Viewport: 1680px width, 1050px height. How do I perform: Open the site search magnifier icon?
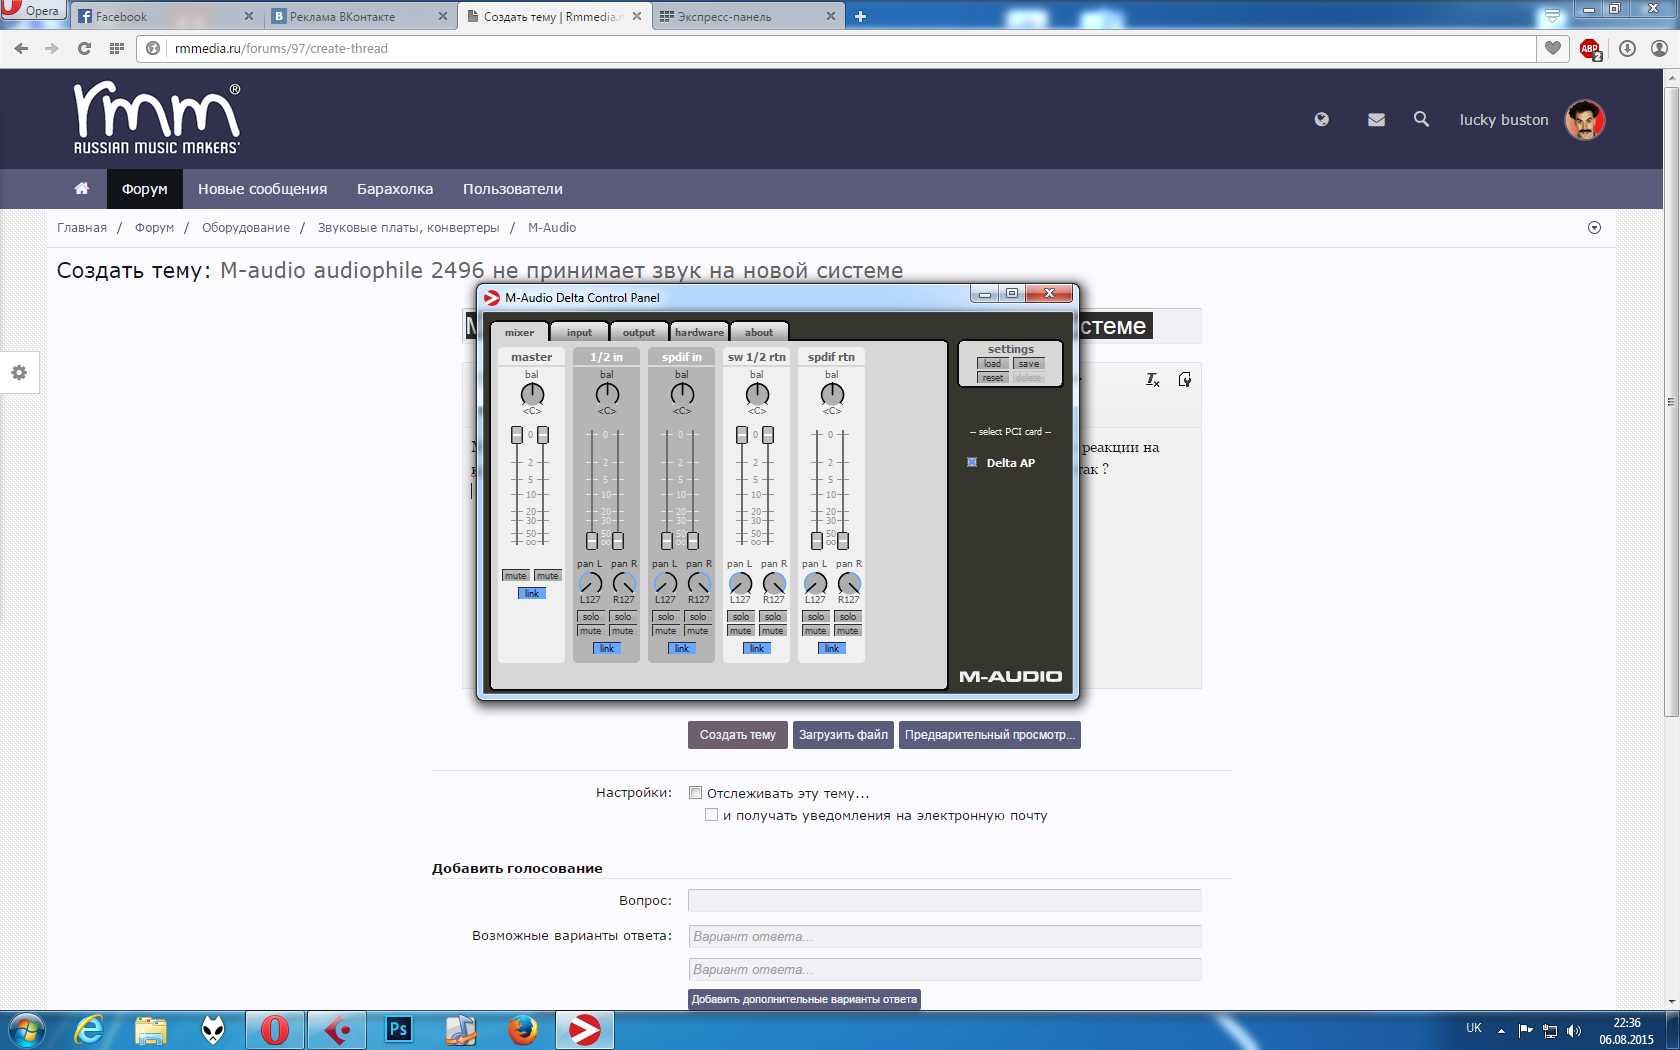pyautogui.click(x=1421, y=119)
